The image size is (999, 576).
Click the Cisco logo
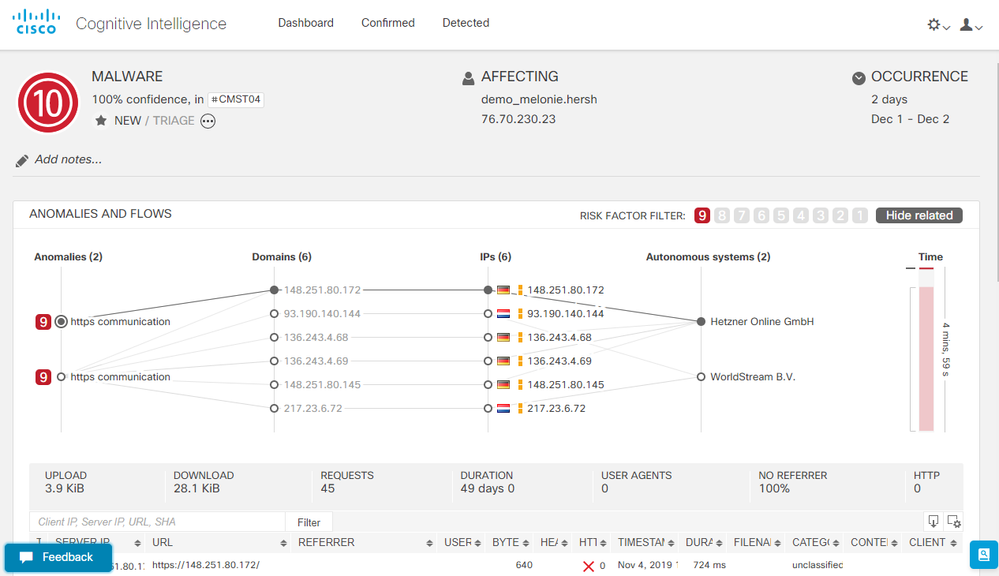(36, 22)
